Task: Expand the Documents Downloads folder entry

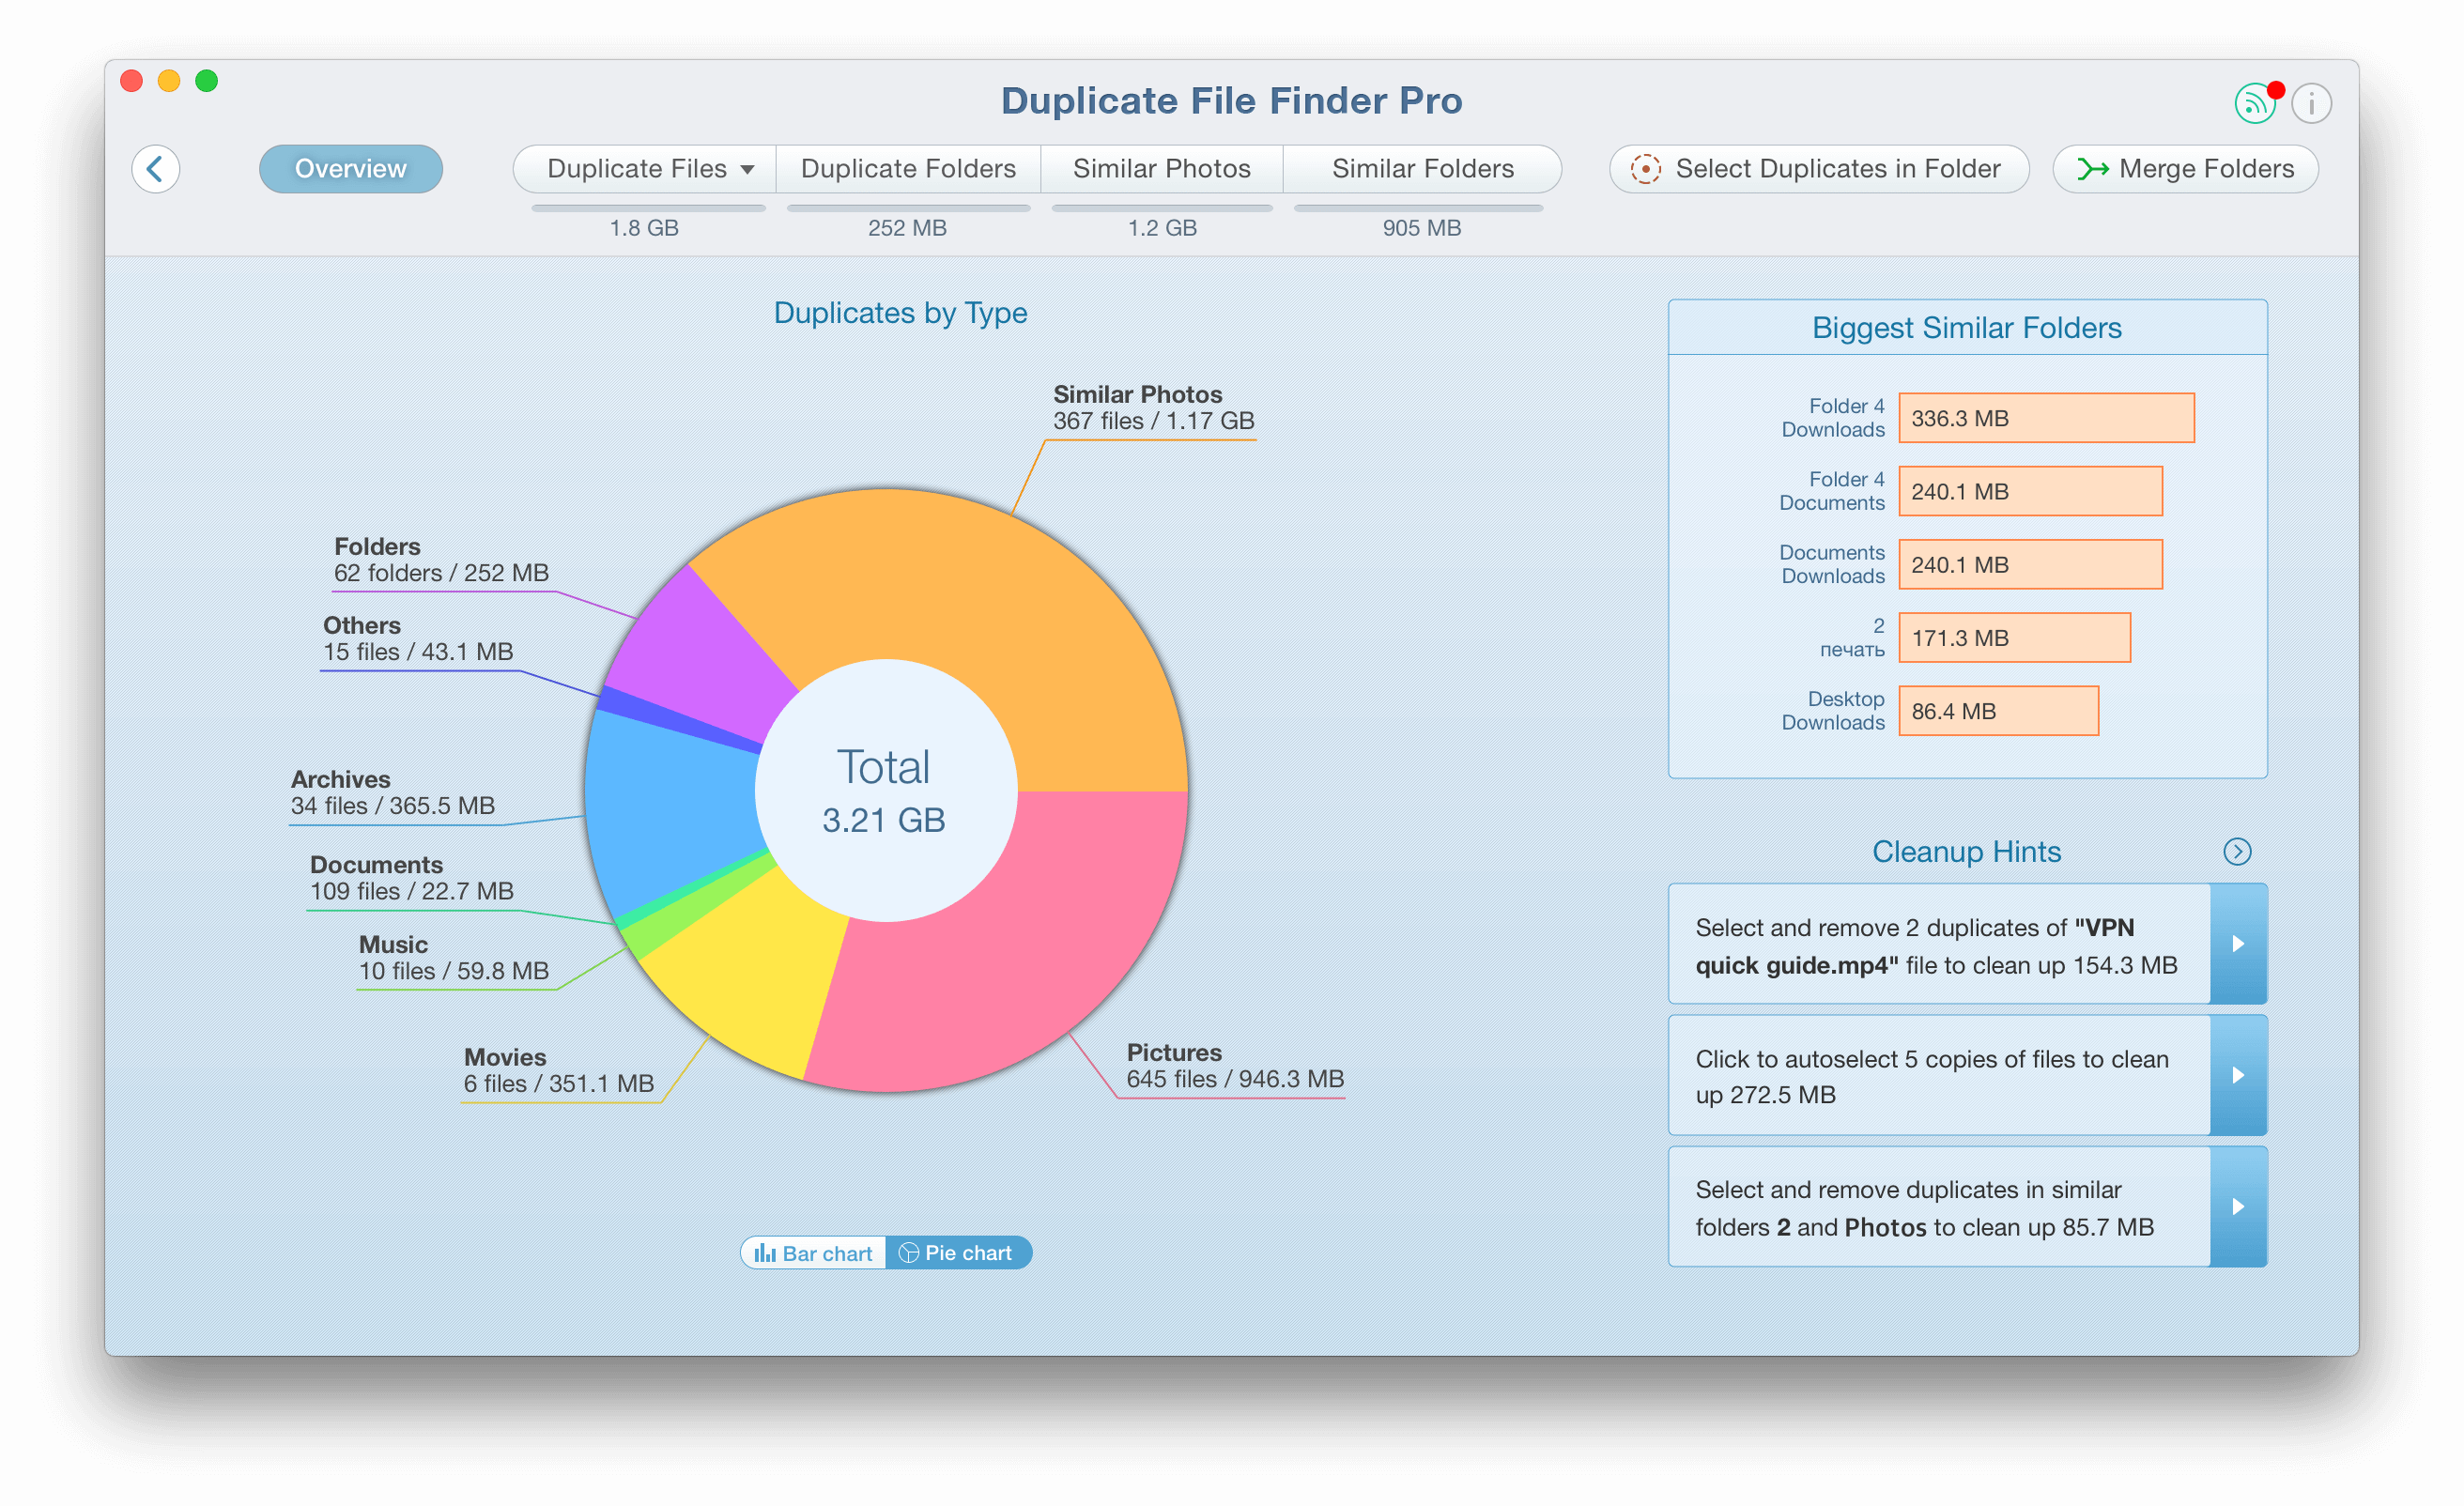Action: 2029,565
